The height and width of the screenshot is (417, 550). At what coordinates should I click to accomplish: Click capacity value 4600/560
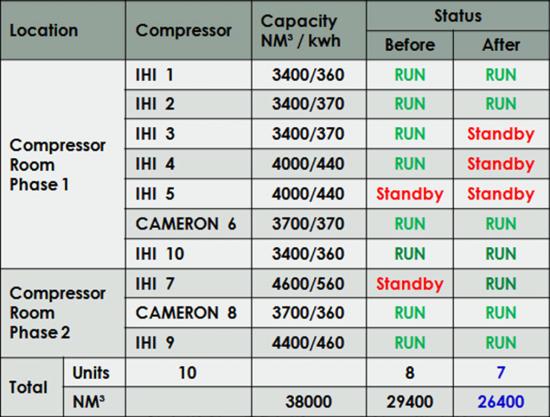click(x=308, y=284)
